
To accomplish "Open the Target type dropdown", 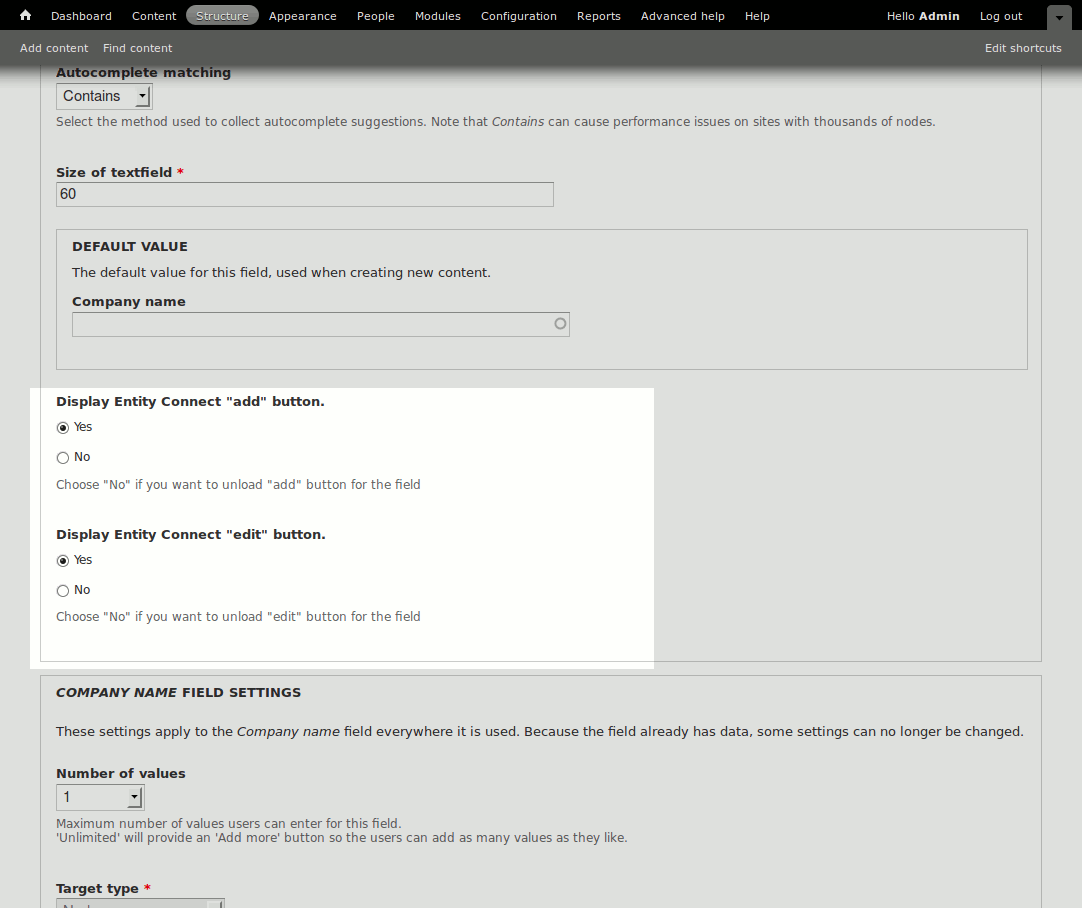I will click(x=140, y=903).
